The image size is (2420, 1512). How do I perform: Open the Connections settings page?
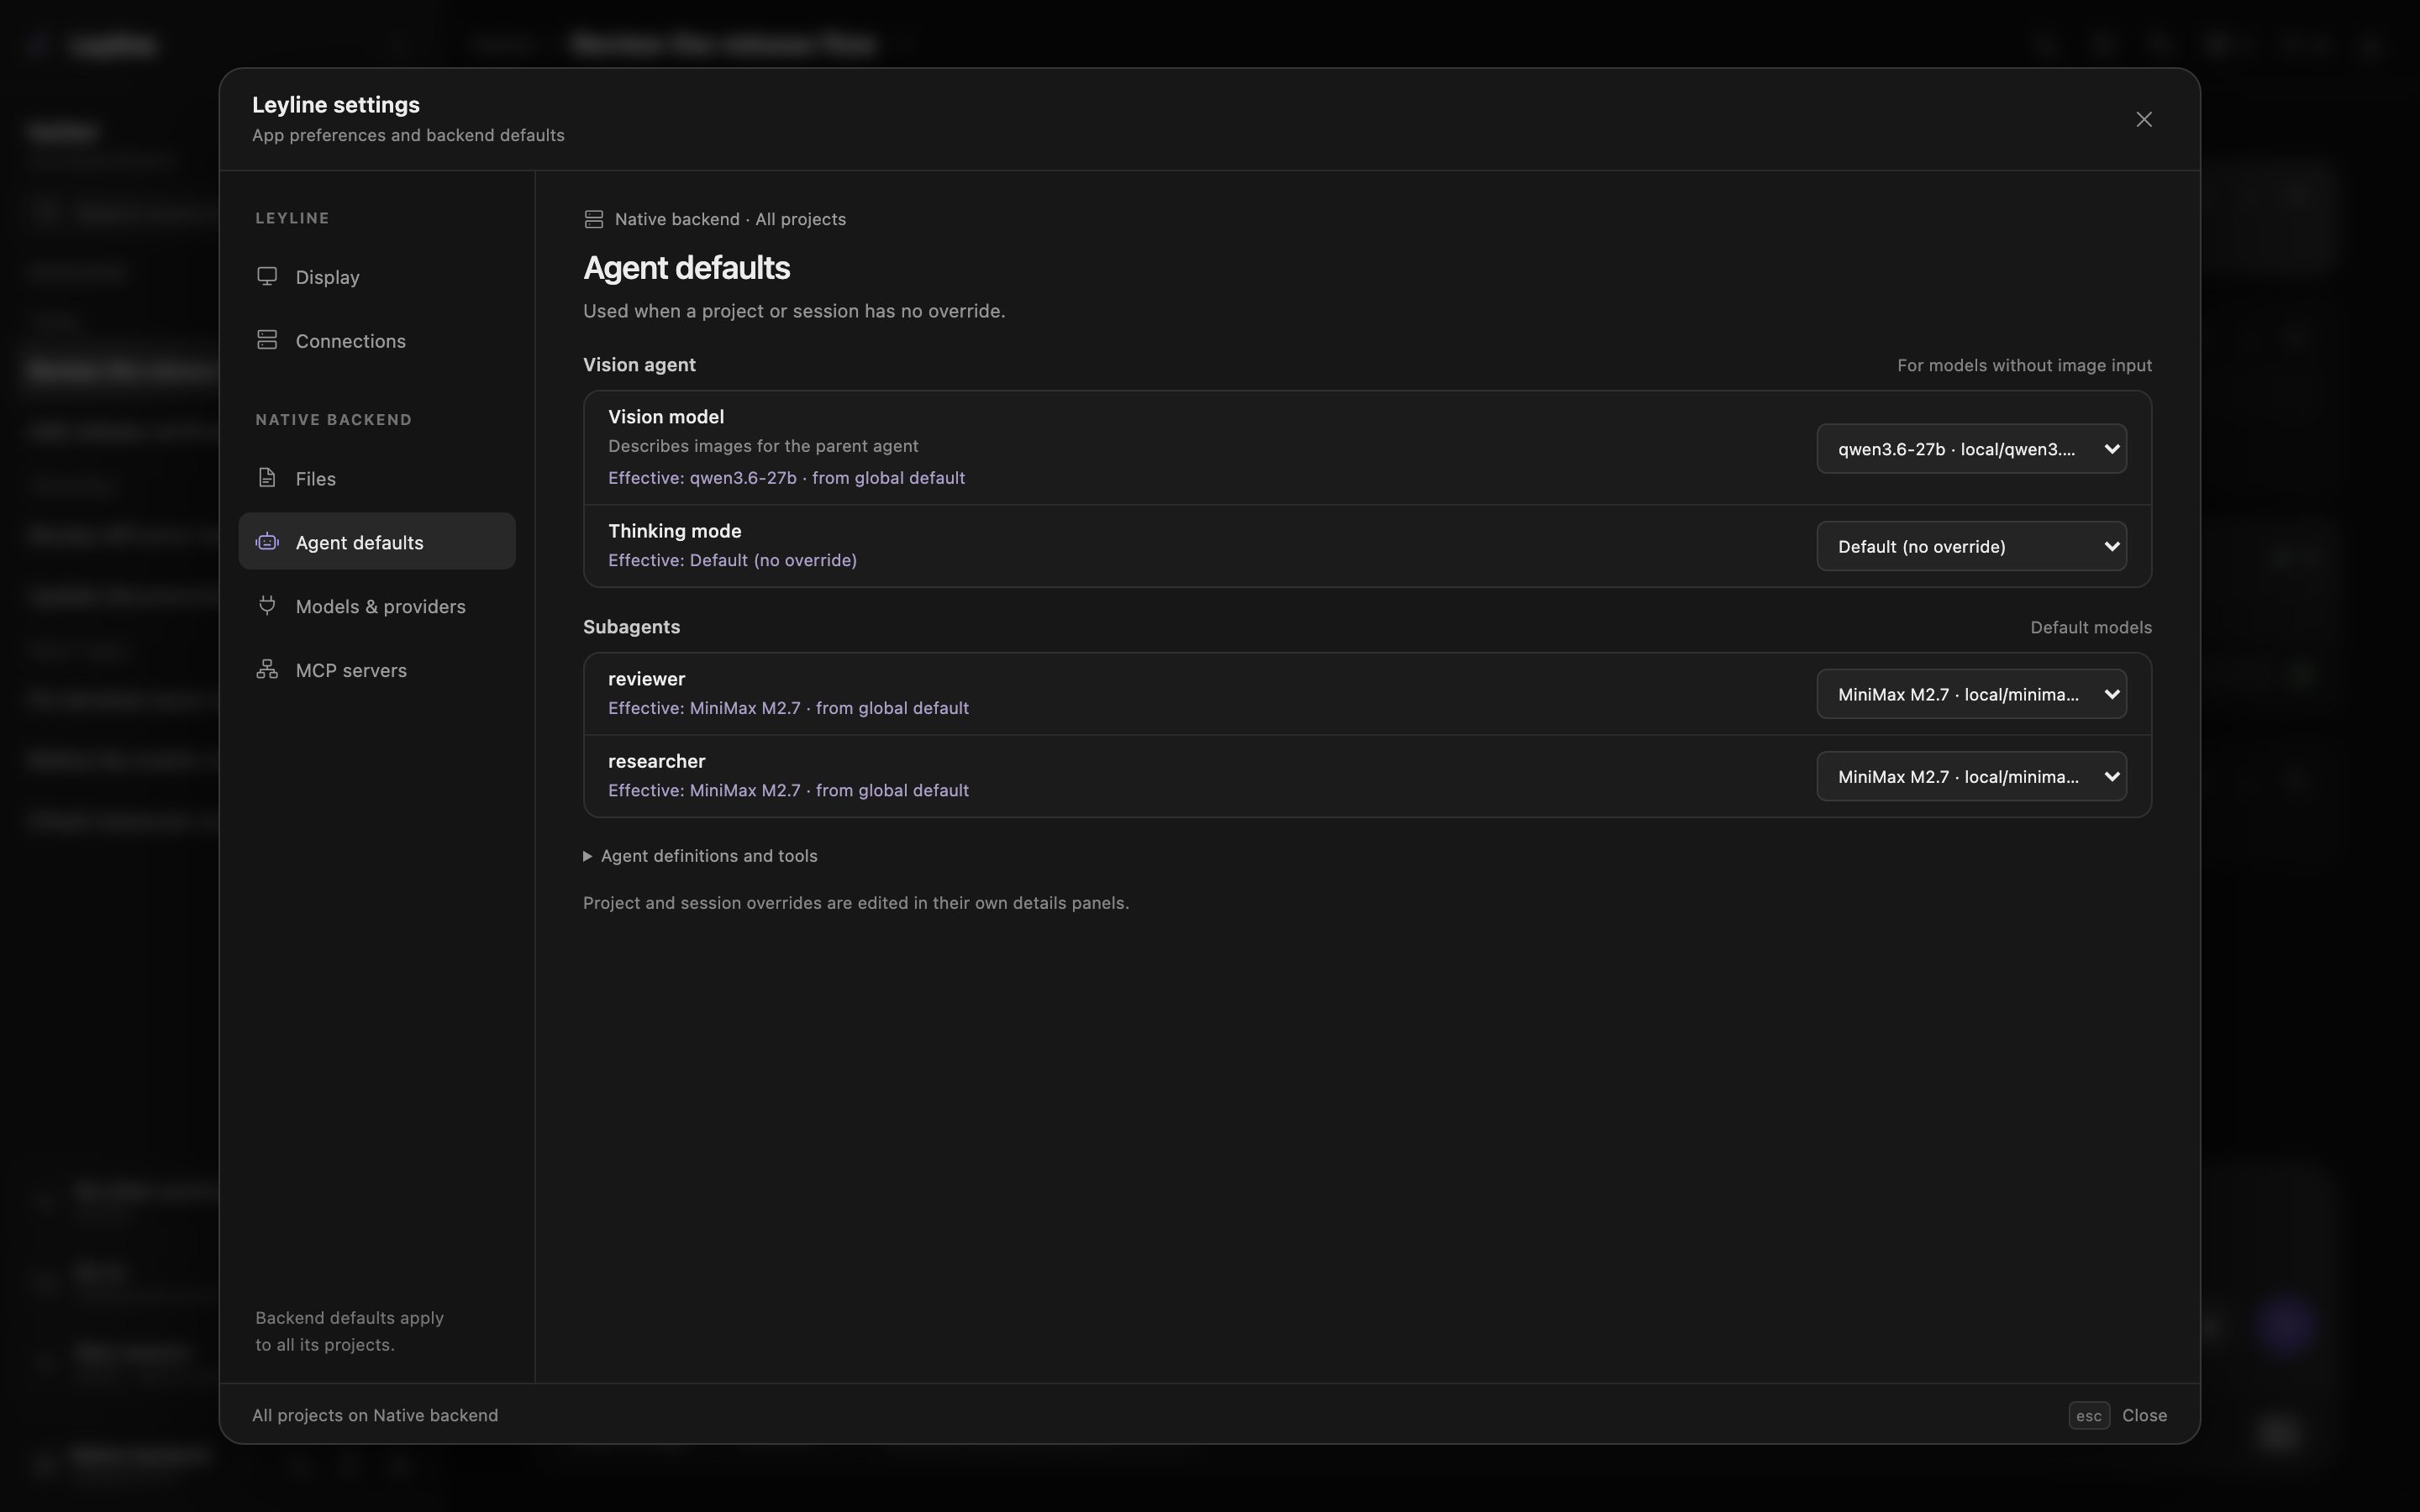(x=377, y=341)
